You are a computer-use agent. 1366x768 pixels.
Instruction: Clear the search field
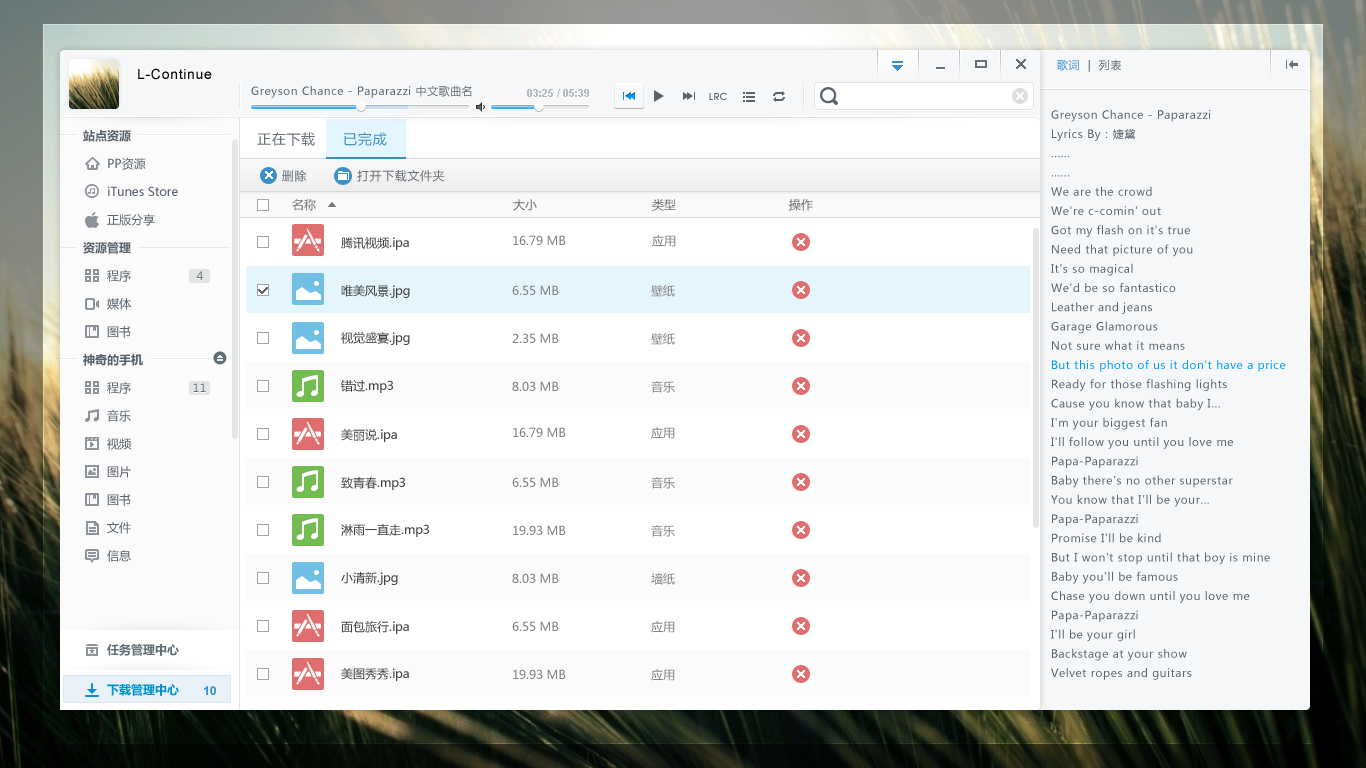pos(1020,96)
